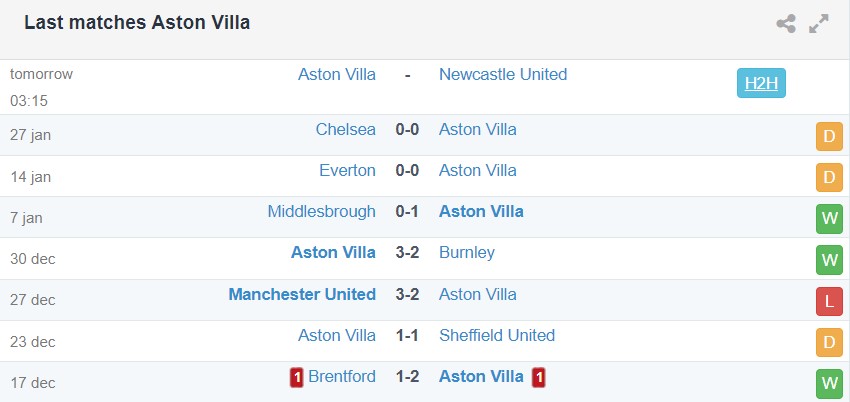Click the expand fullscreen arrows icon
This screenshot has height=402, width=850.
tap(819, 24)
